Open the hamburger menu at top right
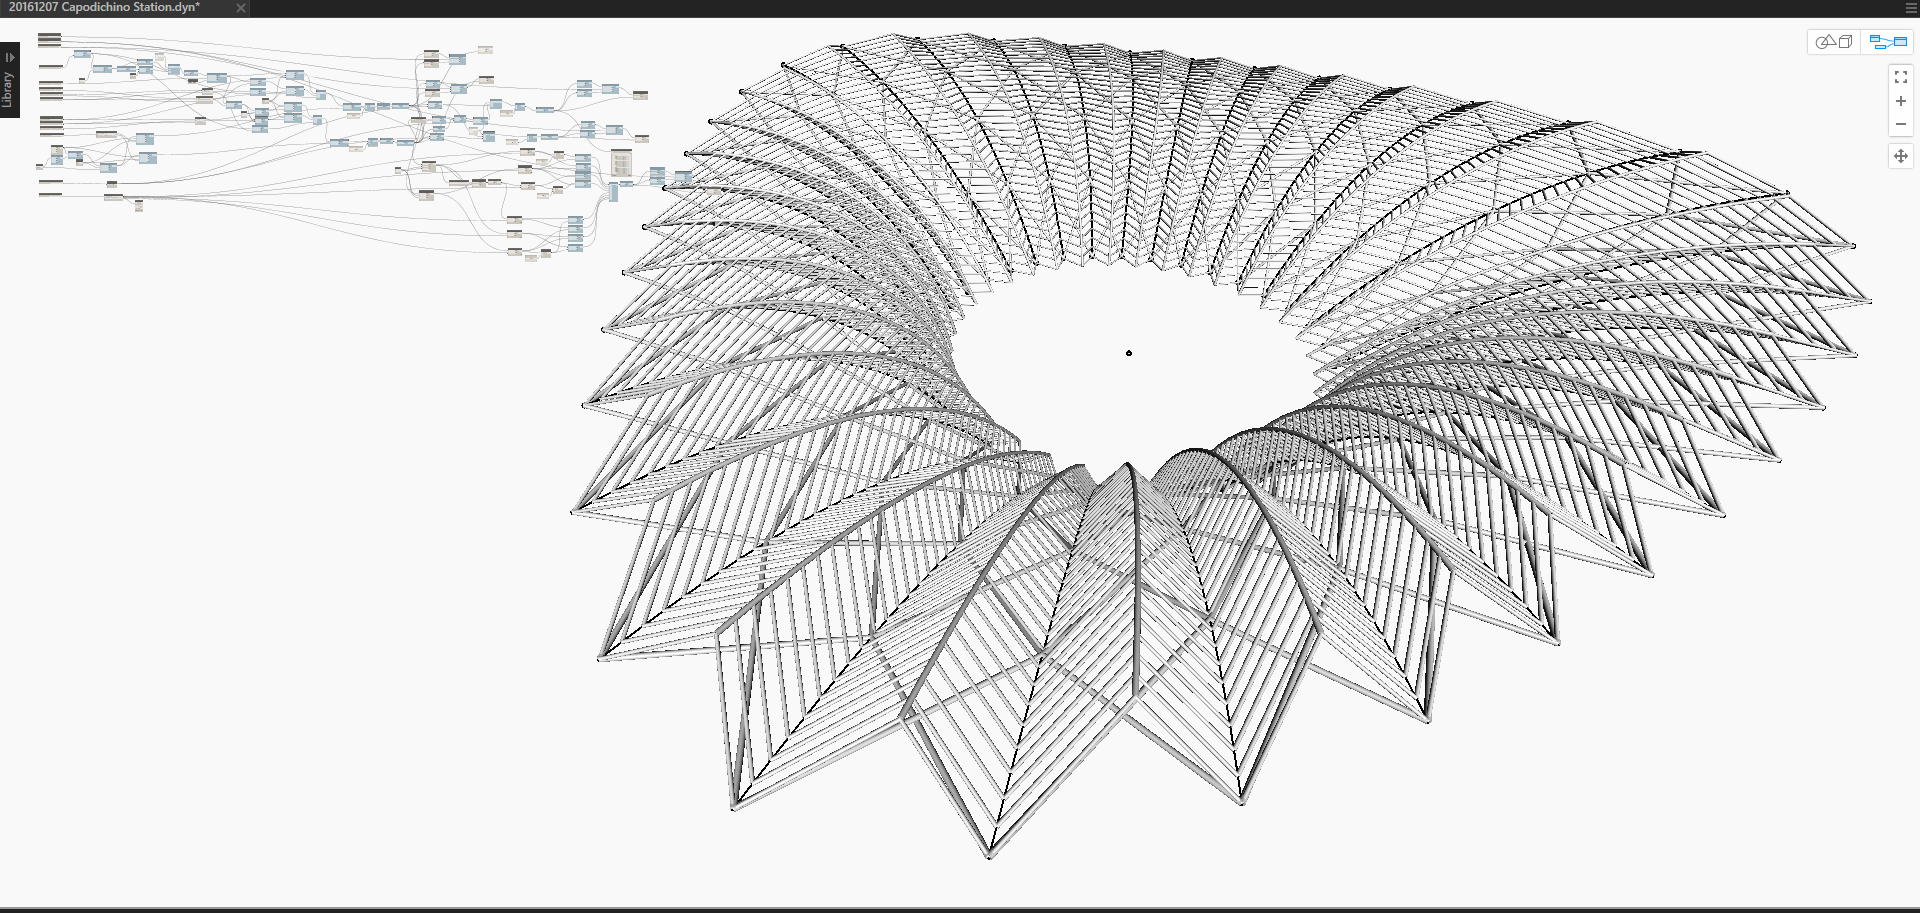Viewport: 1920px width, 913px height. point(1911,8)
